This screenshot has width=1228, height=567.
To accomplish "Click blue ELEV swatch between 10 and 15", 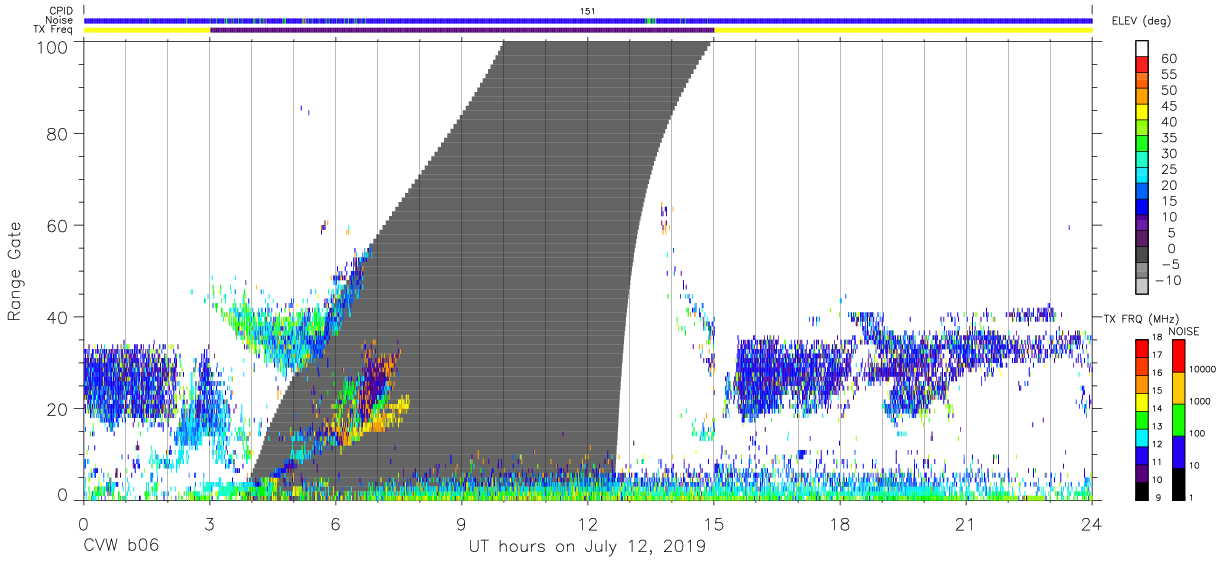I will [1141, 208].
